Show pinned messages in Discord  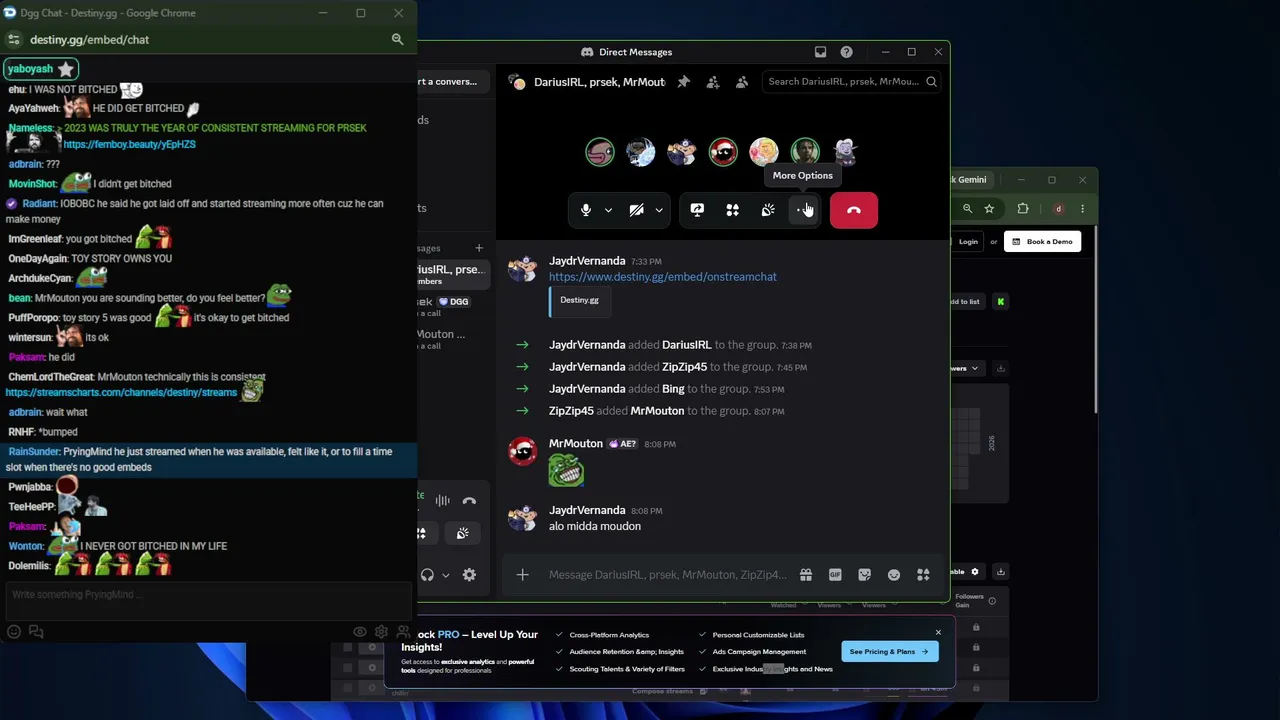(684, 82)
